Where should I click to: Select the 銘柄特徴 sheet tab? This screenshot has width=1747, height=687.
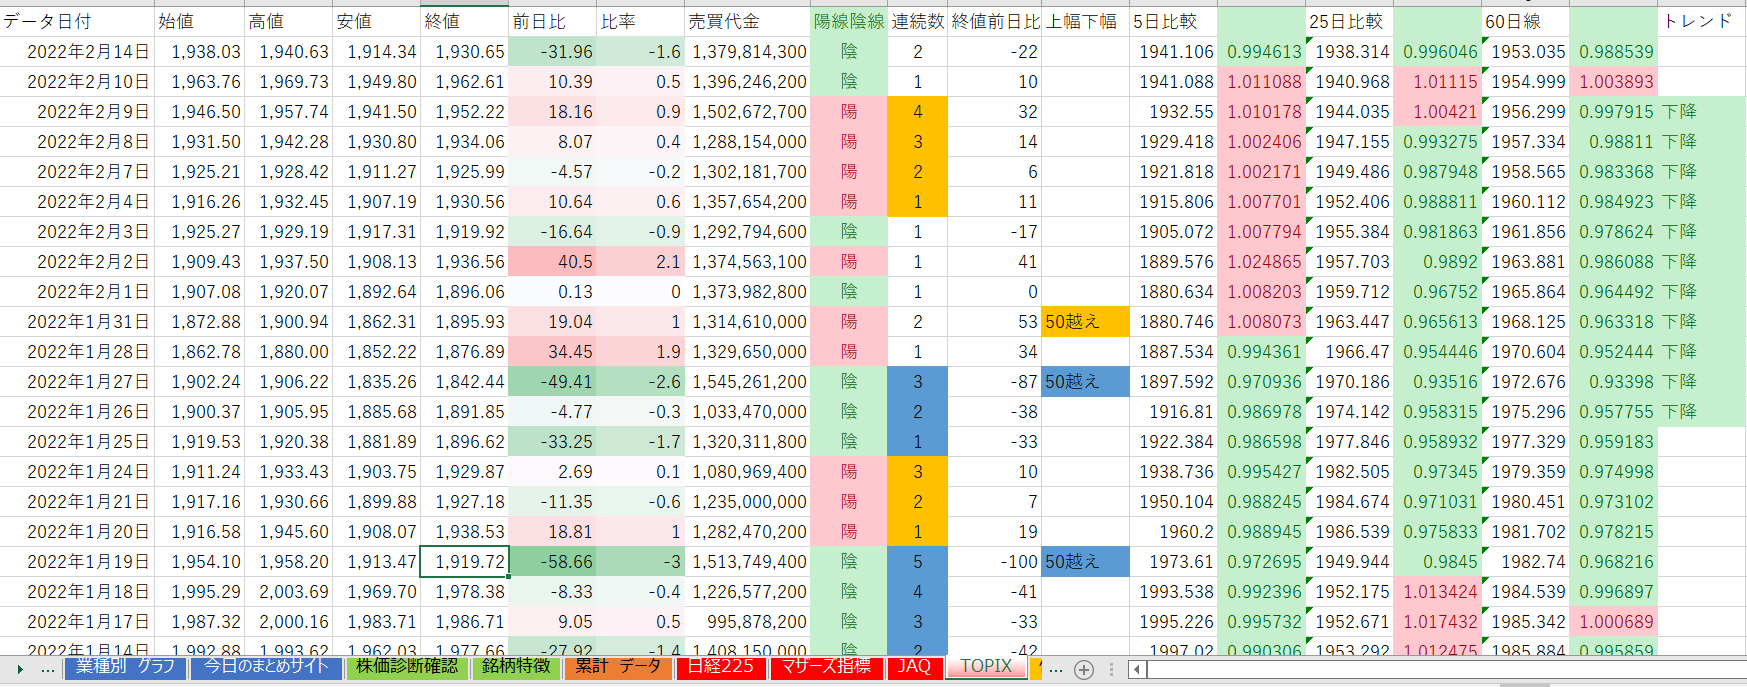click(x=516, y=666)
